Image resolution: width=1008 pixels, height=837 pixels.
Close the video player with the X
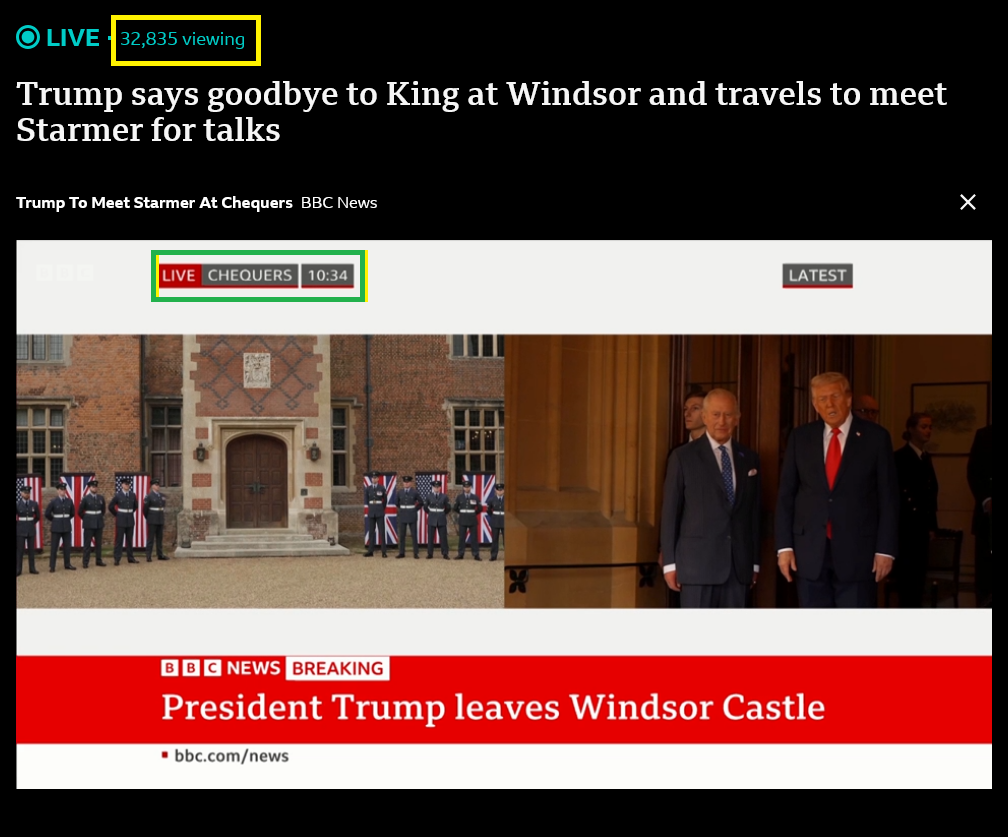968,202
